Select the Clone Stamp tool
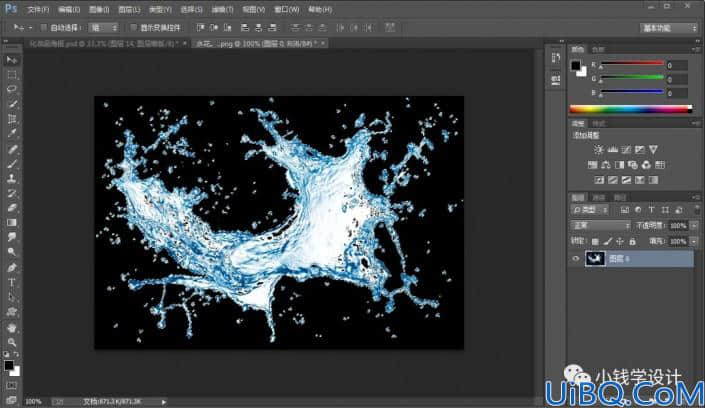This screenshot has width=705, height=408. (12, 179)
